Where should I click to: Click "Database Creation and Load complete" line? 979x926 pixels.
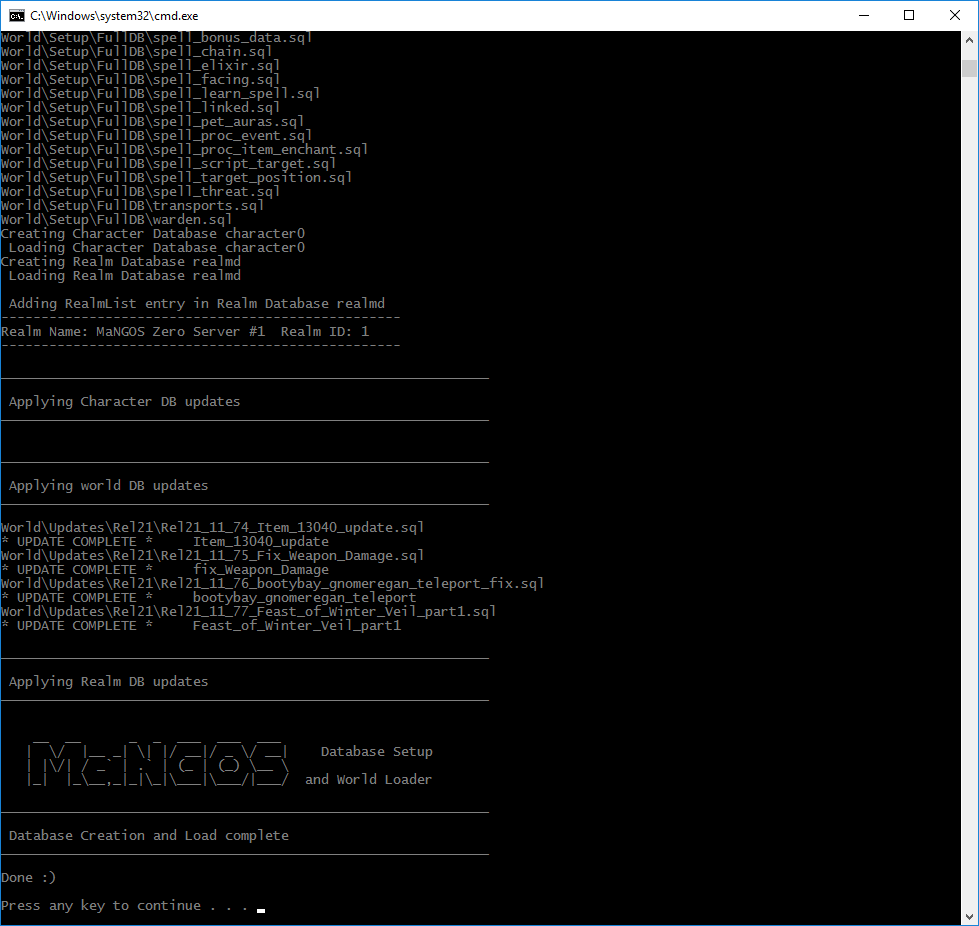tap(149, 835)
